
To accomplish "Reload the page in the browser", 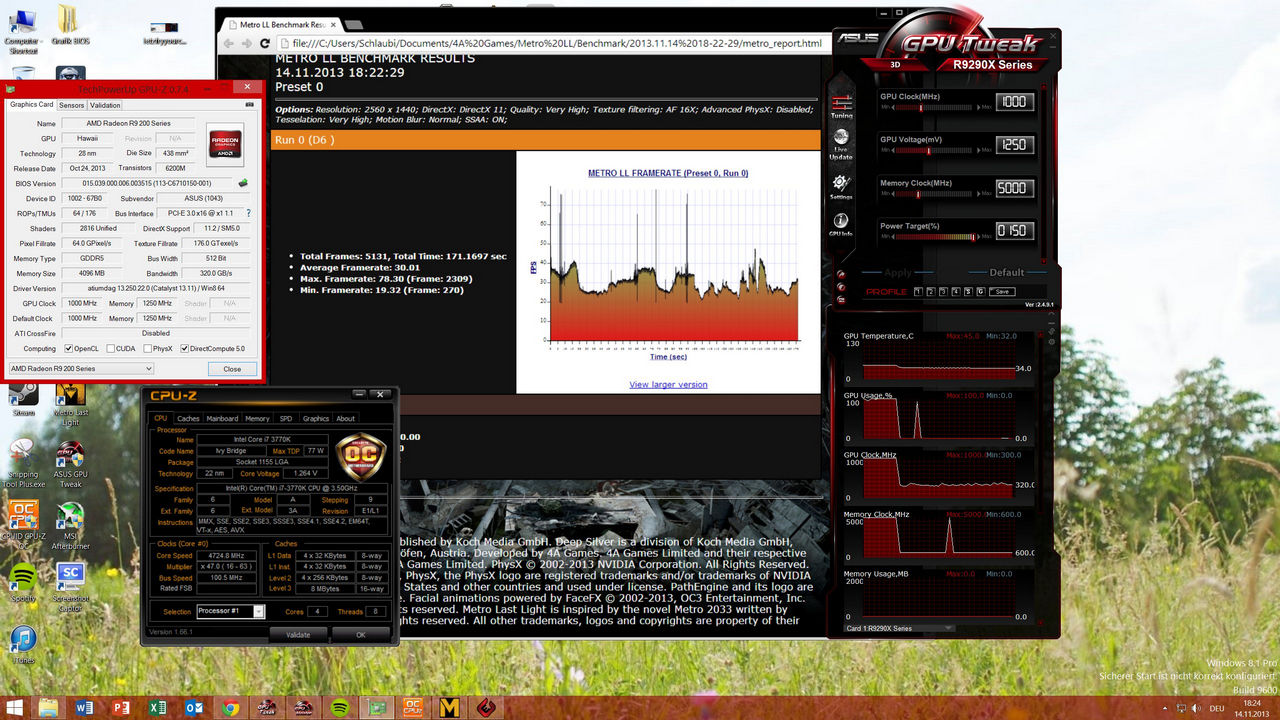I will (x=265, y=44).
